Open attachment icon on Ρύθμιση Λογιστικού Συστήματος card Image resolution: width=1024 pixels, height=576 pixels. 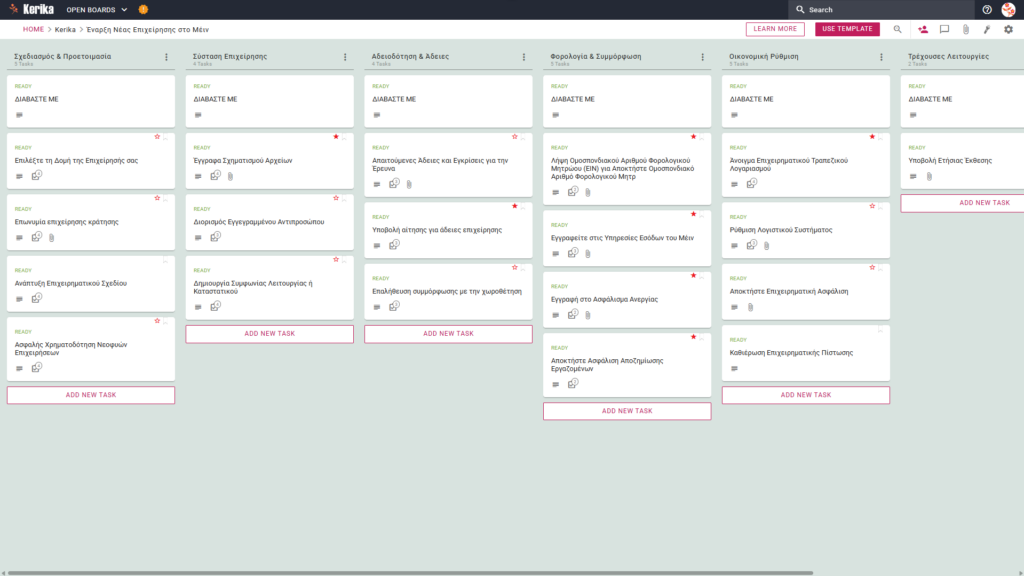pos(767,246)
